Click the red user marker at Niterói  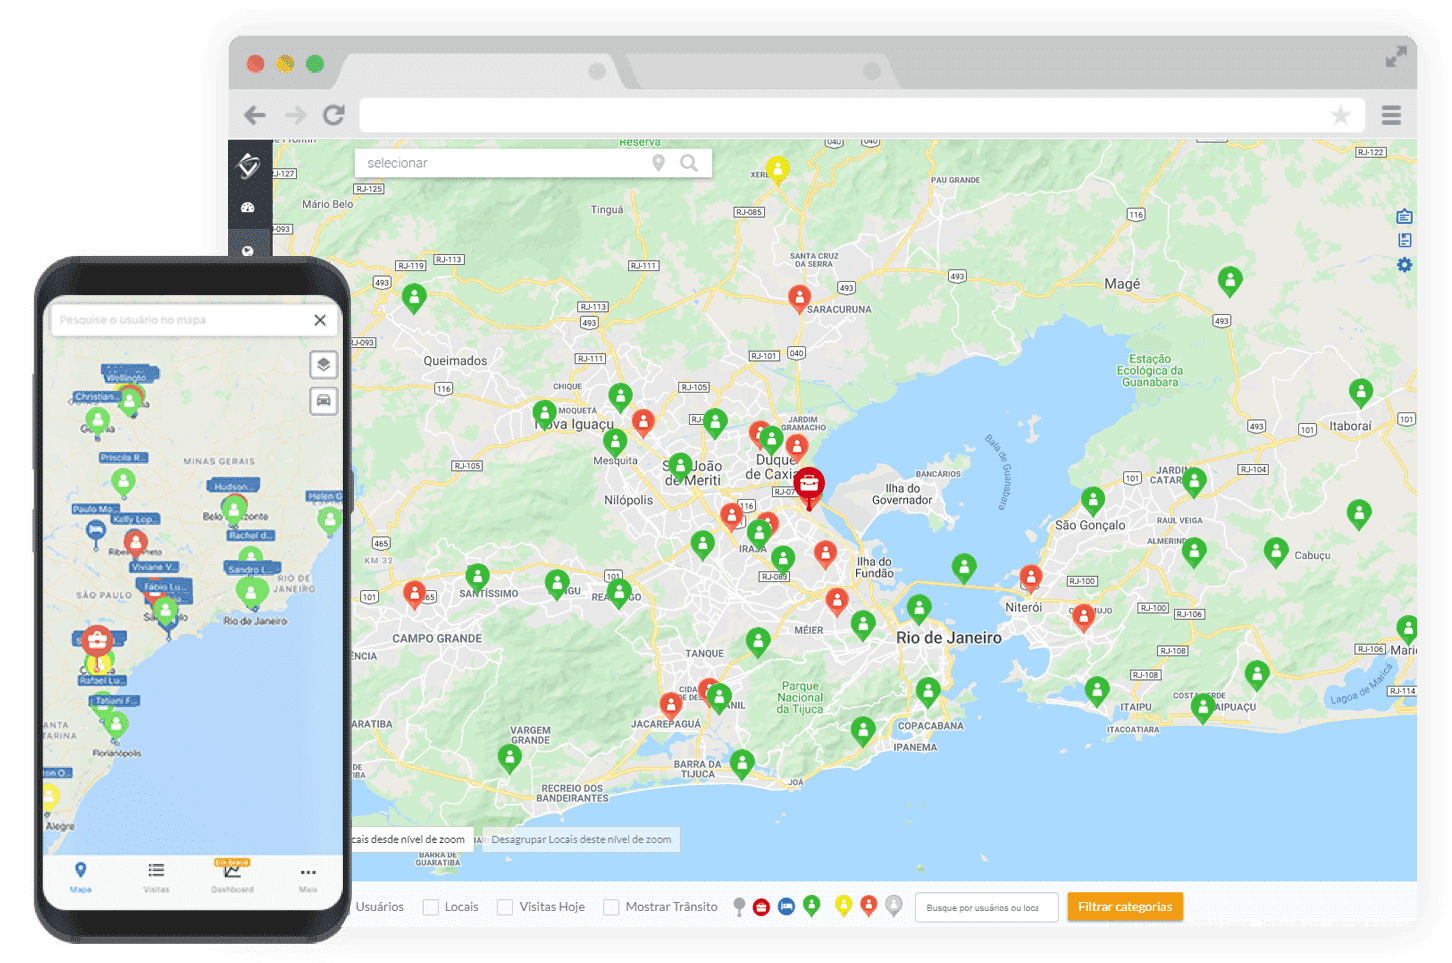coord(1031,578)
